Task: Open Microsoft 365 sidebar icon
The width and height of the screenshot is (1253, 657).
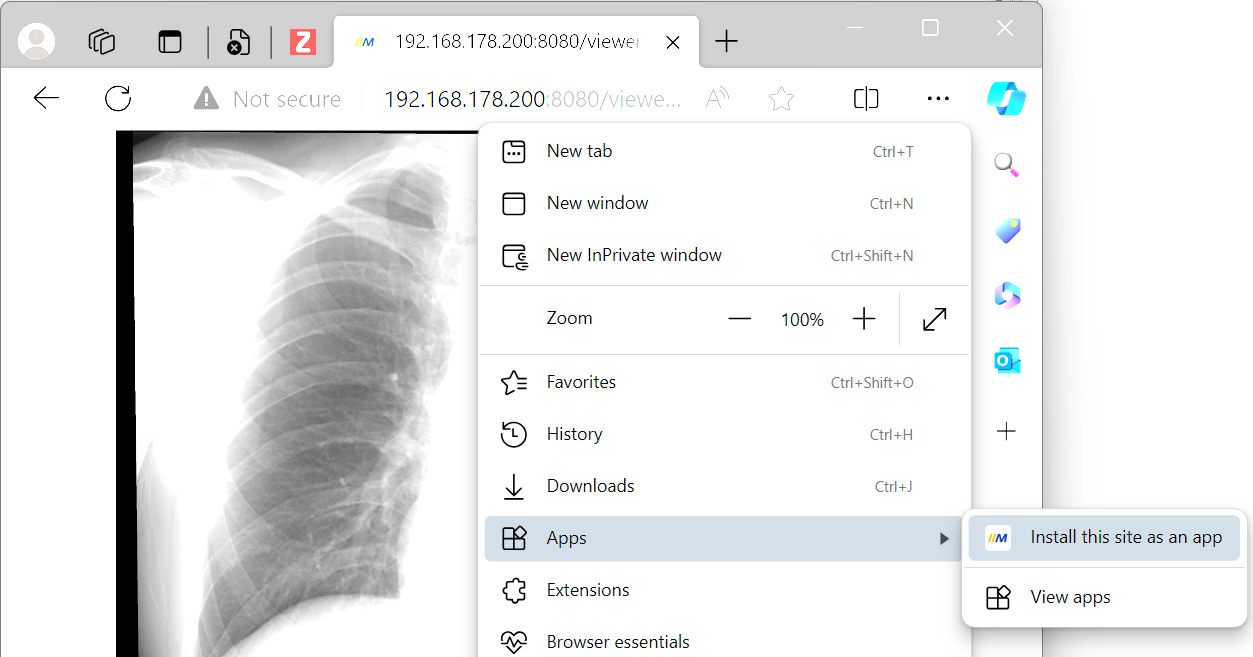Action: click(x=1006, y=296)
